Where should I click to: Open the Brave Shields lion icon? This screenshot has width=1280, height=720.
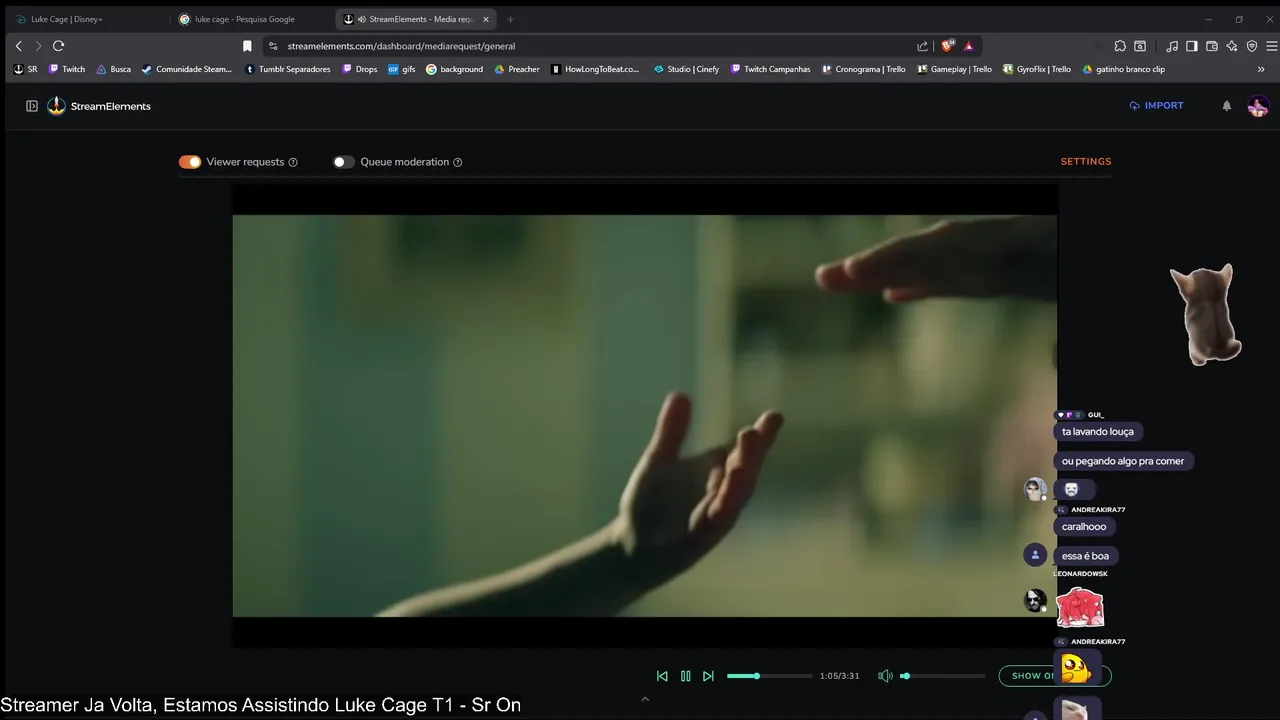947,45
